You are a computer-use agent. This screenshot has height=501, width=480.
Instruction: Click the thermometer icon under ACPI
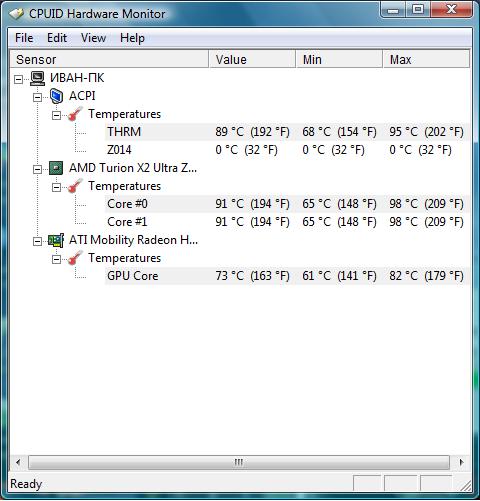(75, 114)
